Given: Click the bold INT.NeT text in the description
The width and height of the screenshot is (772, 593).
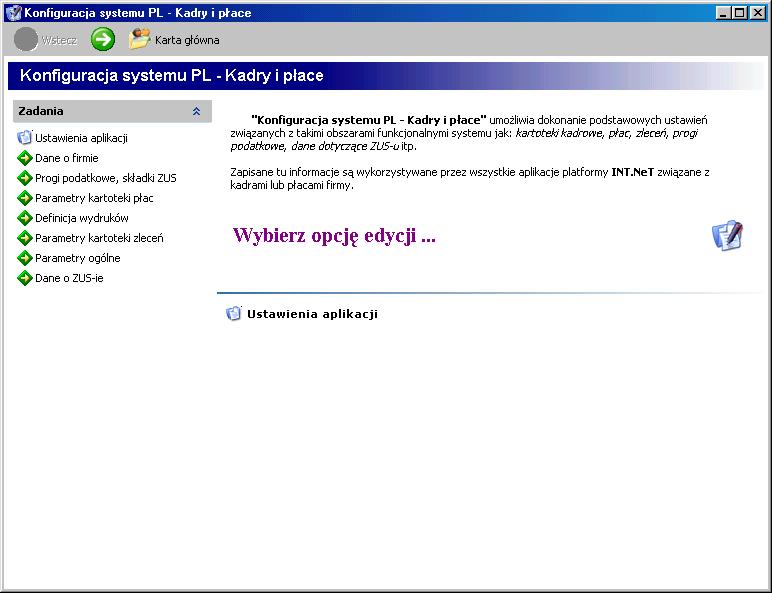Looking at the screenshot, I should click(x=633, y=172).
